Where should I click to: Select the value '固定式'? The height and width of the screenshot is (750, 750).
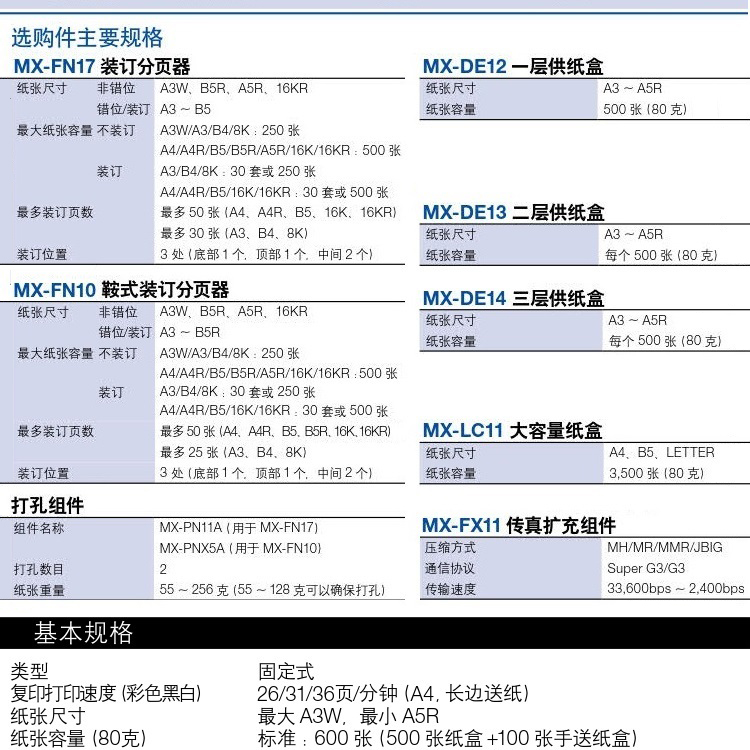(x=286, y=671)
